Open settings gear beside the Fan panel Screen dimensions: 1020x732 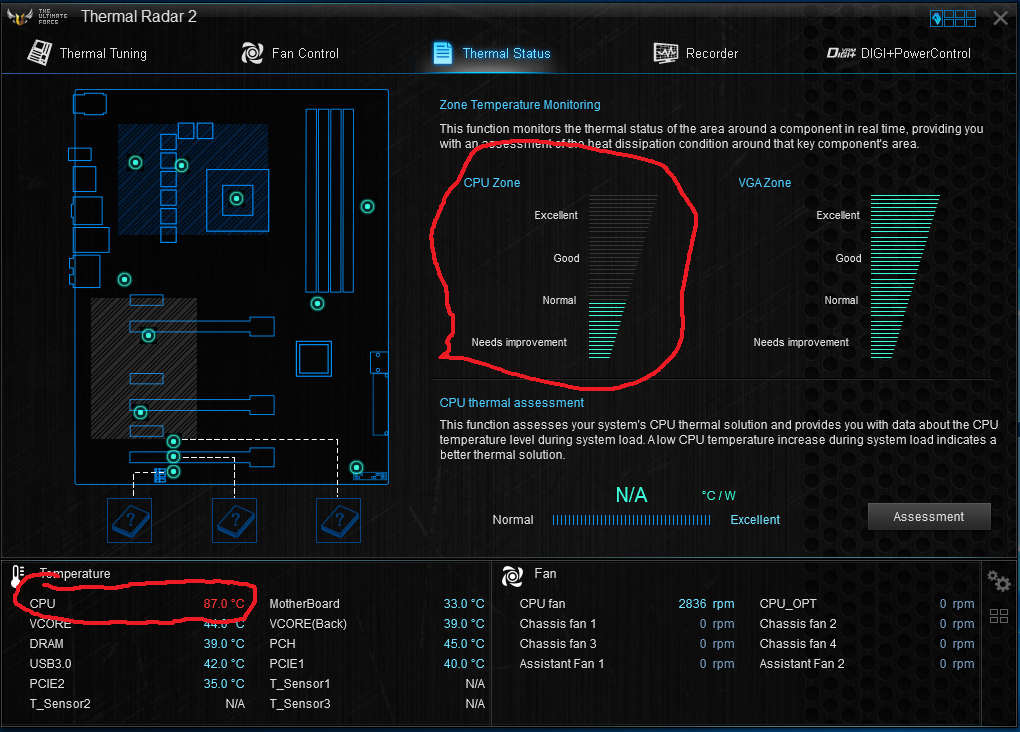pyautogui.click(x=999, y=580)
